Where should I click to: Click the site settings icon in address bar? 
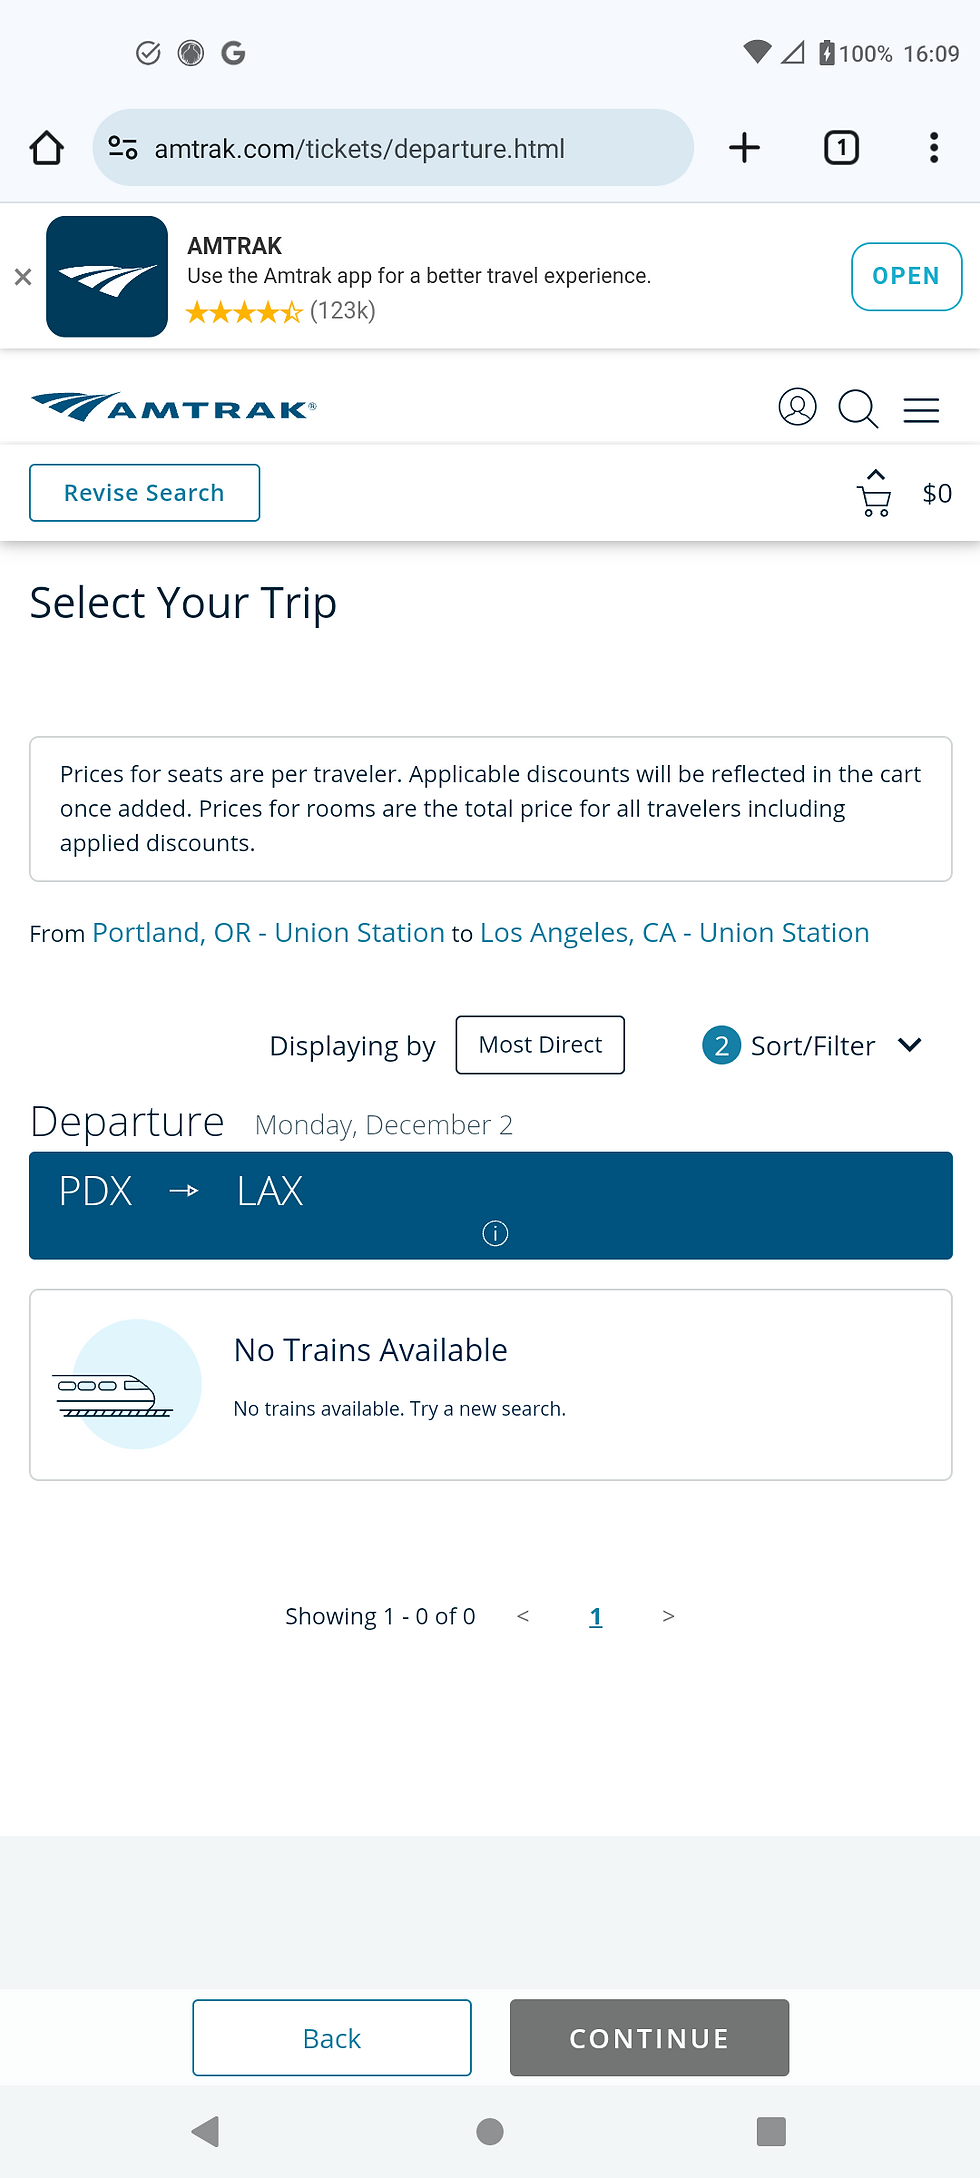[123, 148]
